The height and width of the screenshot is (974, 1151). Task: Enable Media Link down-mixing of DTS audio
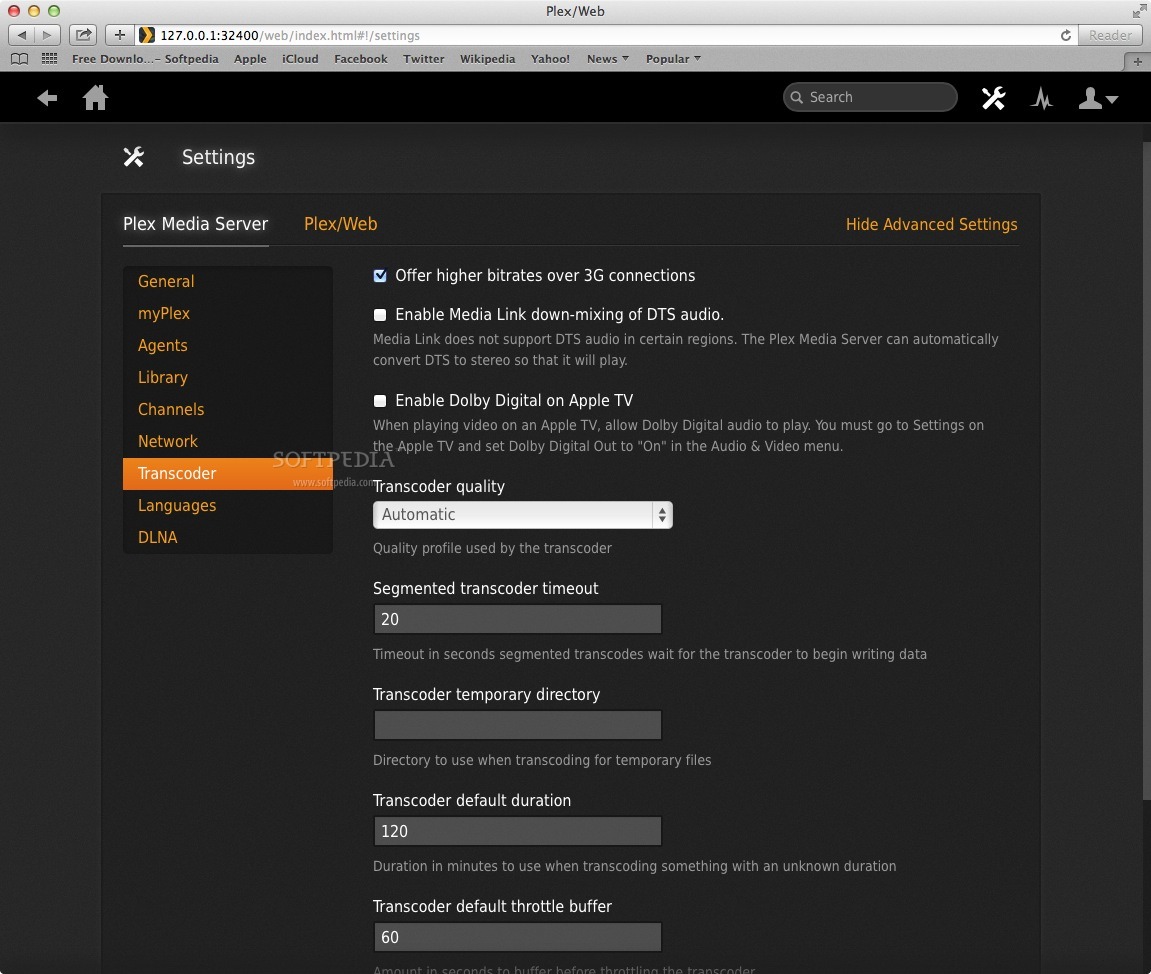coord(380,315)
